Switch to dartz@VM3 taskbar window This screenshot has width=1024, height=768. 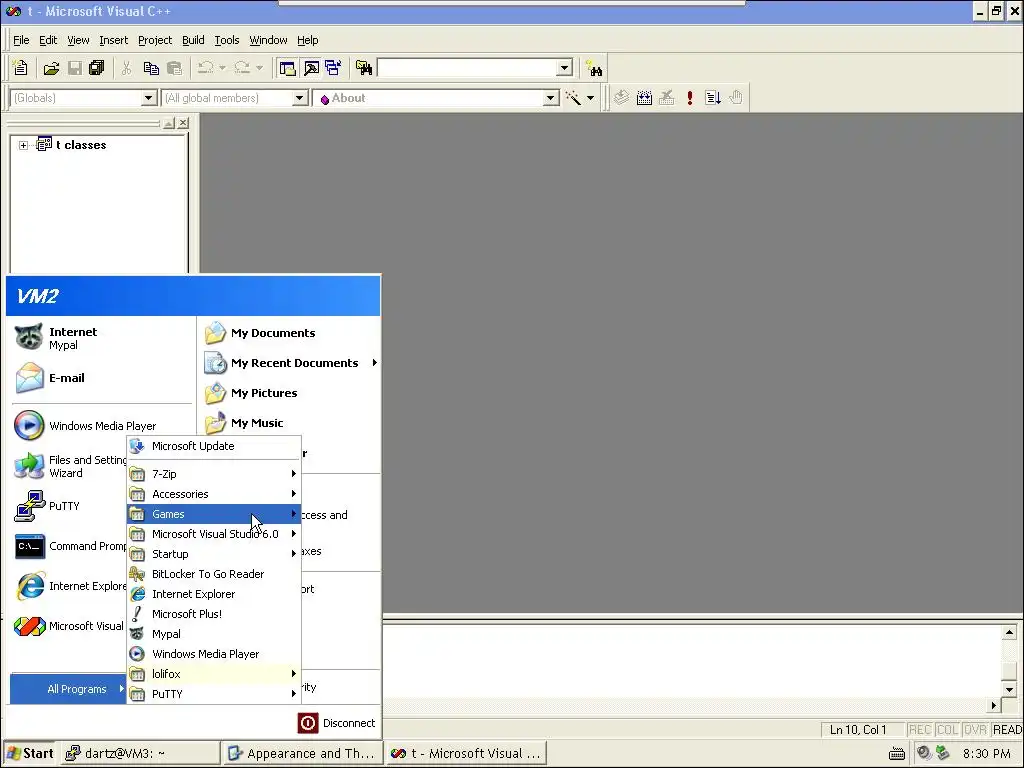(x=141, y=753)
